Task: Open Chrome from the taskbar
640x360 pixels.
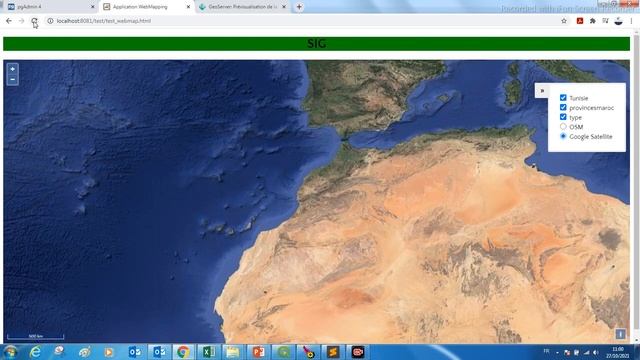Action: [x=183, y=352]
